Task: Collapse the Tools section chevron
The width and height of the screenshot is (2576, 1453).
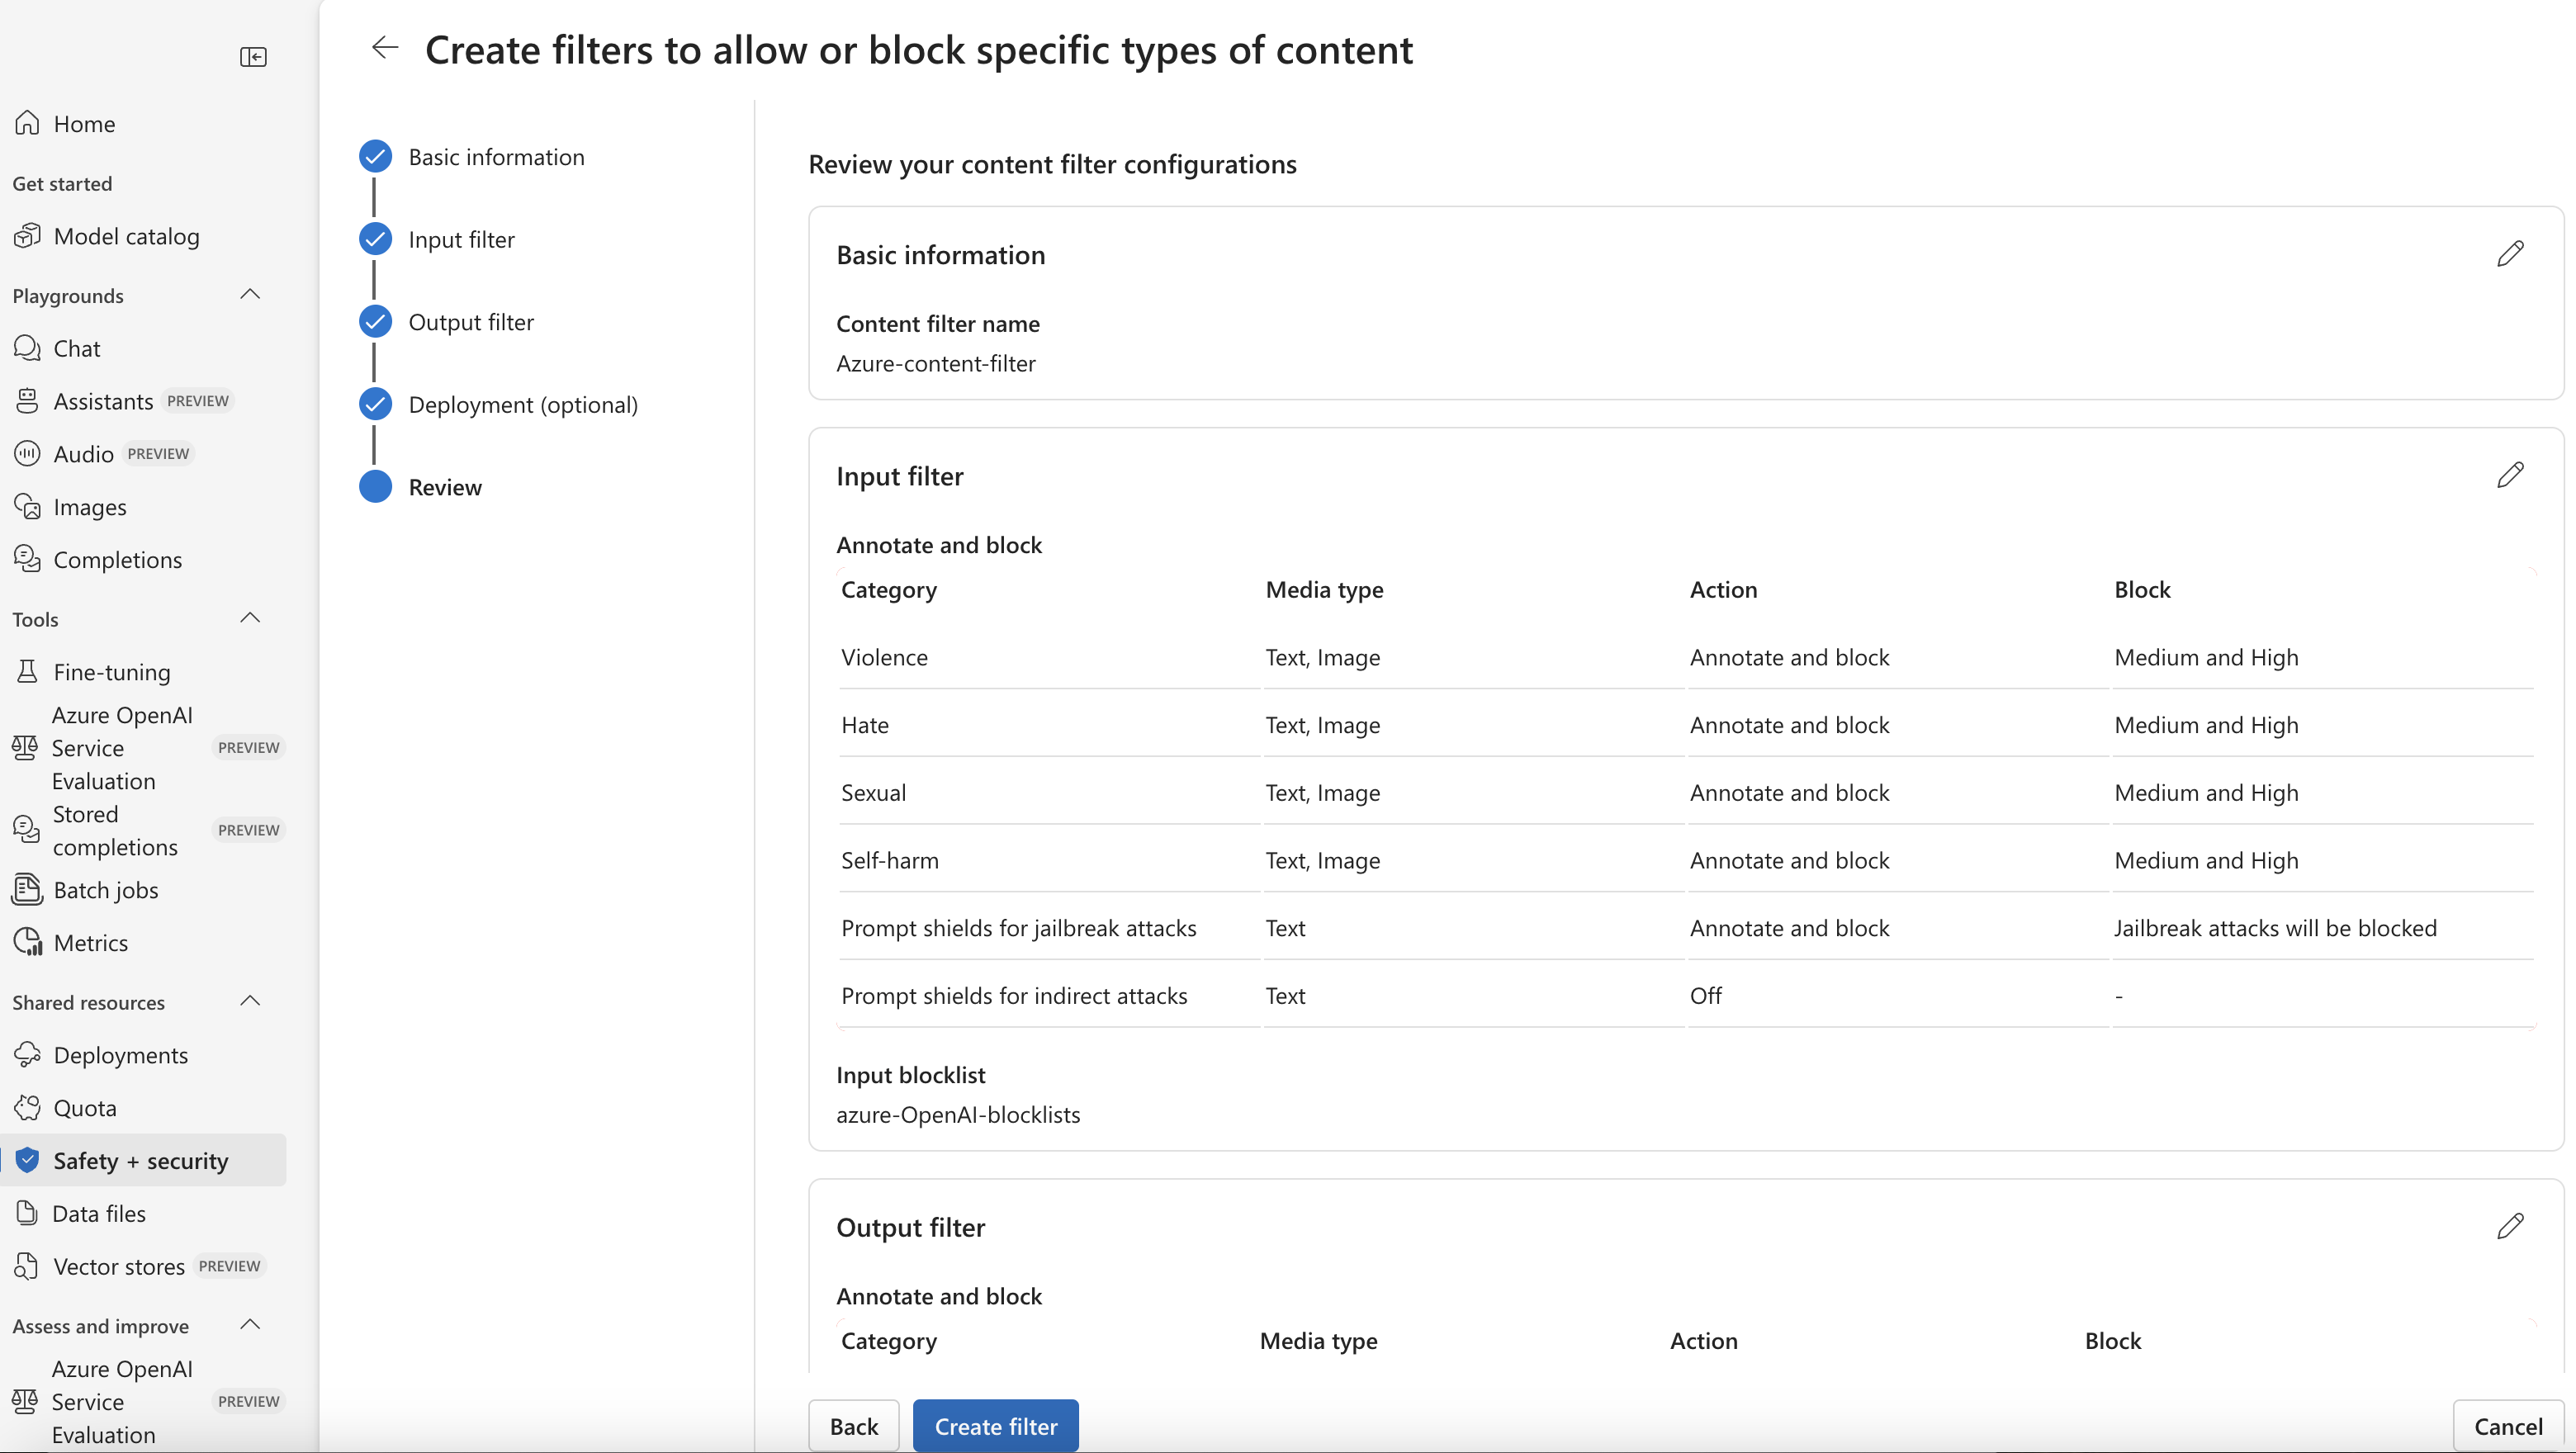Action: tap(250, 618)
